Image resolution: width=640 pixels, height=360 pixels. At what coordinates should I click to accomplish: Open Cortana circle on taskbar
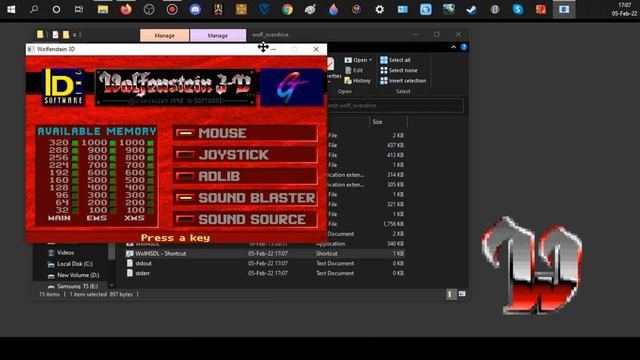pos(56,9)
